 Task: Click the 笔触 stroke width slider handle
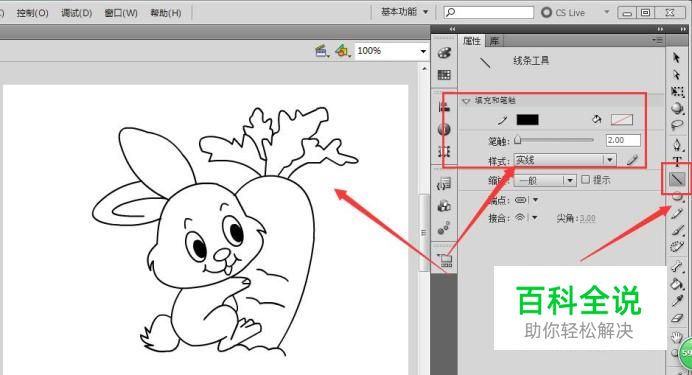(x=518, y=140)
